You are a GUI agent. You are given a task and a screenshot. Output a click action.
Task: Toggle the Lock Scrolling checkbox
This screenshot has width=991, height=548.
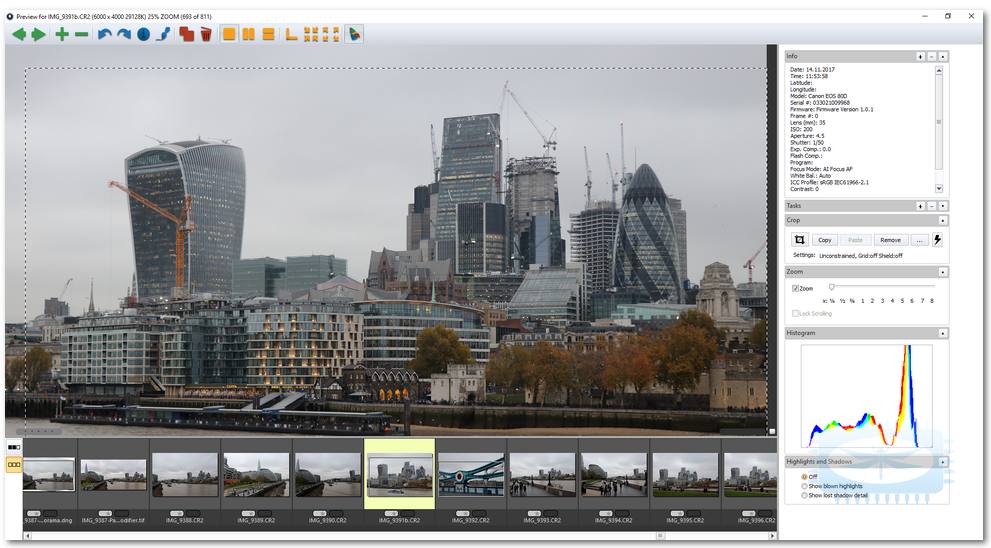(796, 314)
